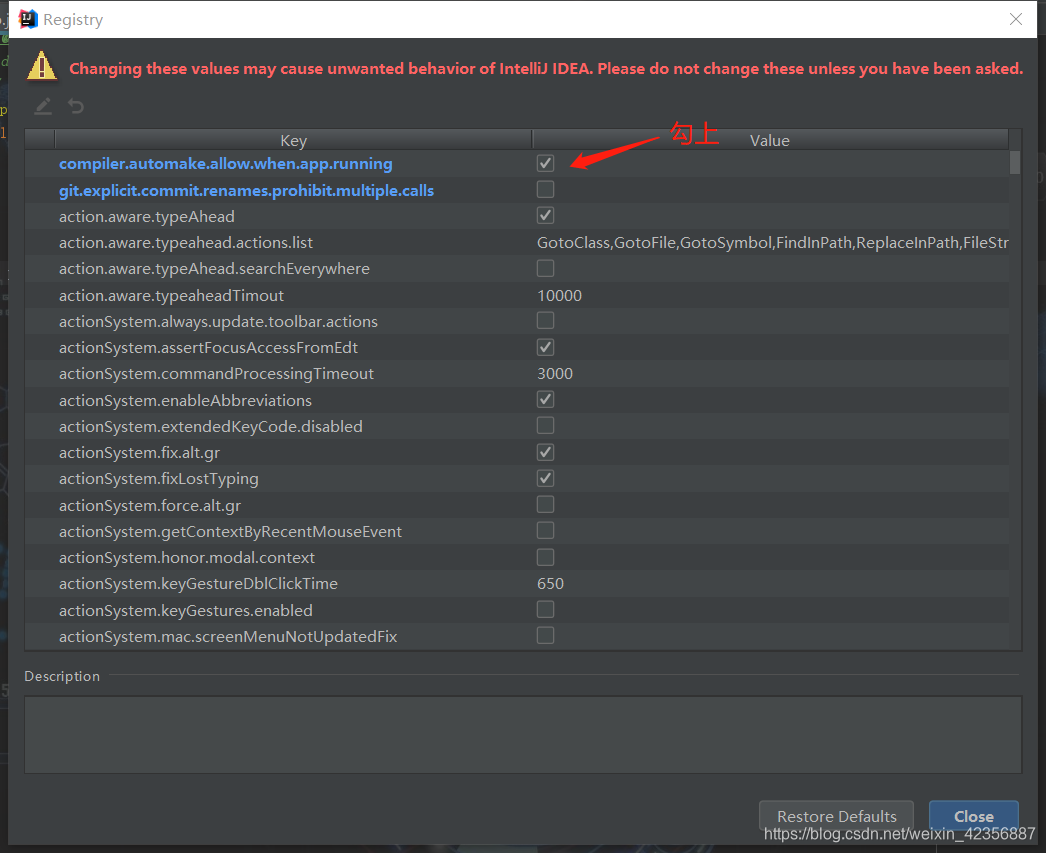
Task: Uncheck actionSystem.fixLostTyping checkbox
Action: click(545, 478)
